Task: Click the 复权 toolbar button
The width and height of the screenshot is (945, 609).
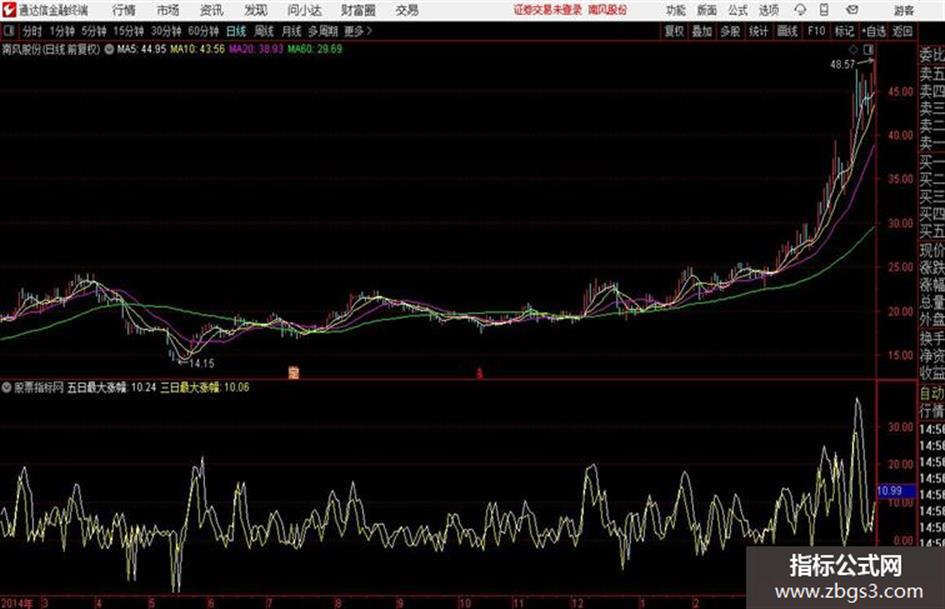Action: (x=674, y=31)
